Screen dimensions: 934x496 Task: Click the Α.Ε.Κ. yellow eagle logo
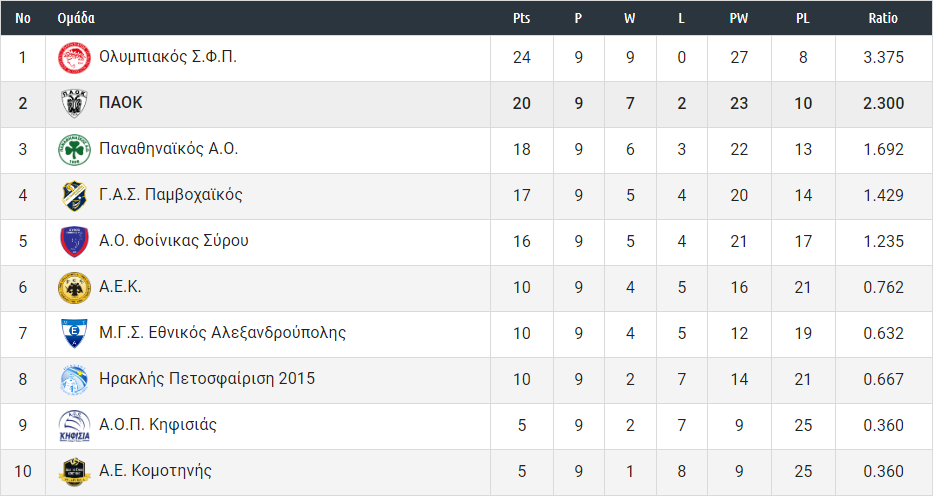75,288
